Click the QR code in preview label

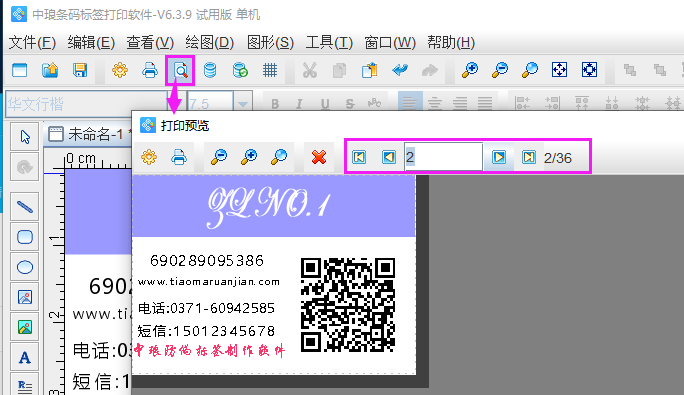click(x=348, y=305)
